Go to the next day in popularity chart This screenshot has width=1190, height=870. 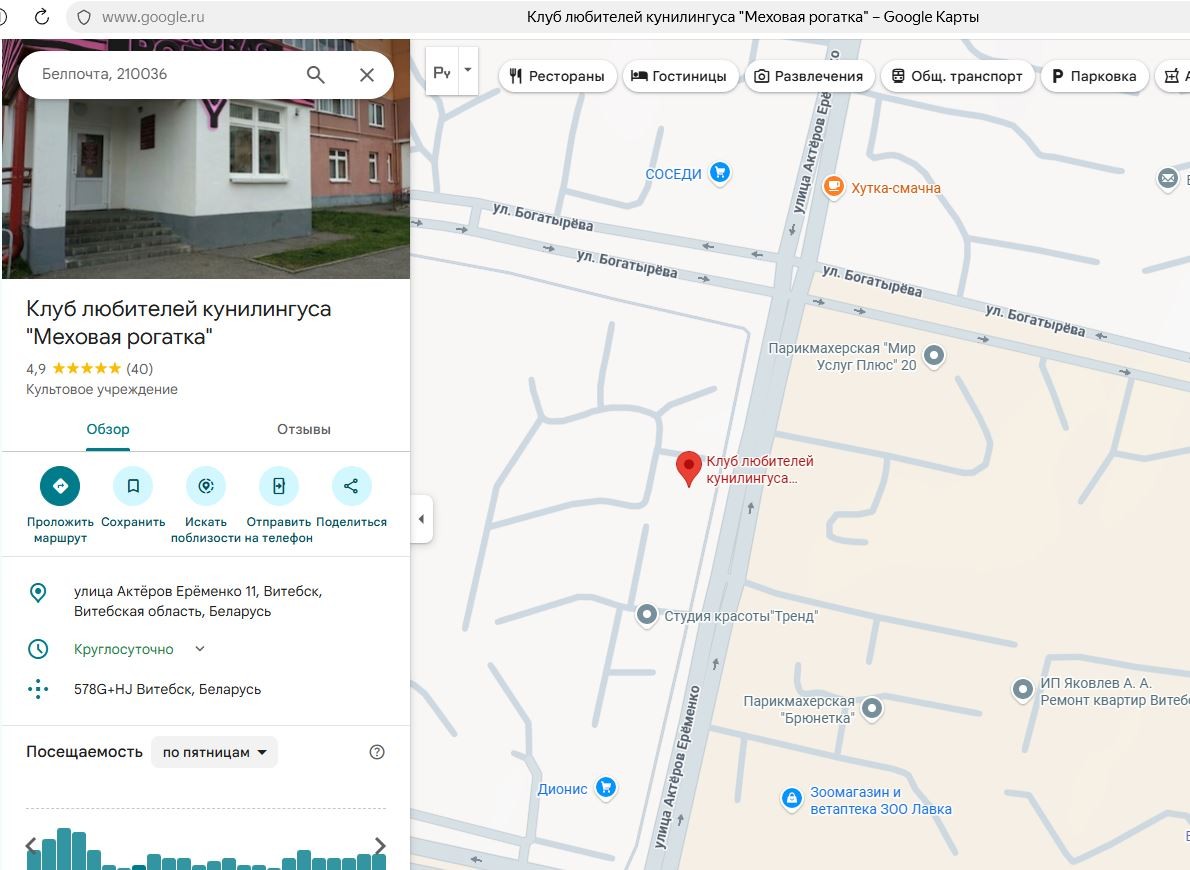(x=380, y=846)
